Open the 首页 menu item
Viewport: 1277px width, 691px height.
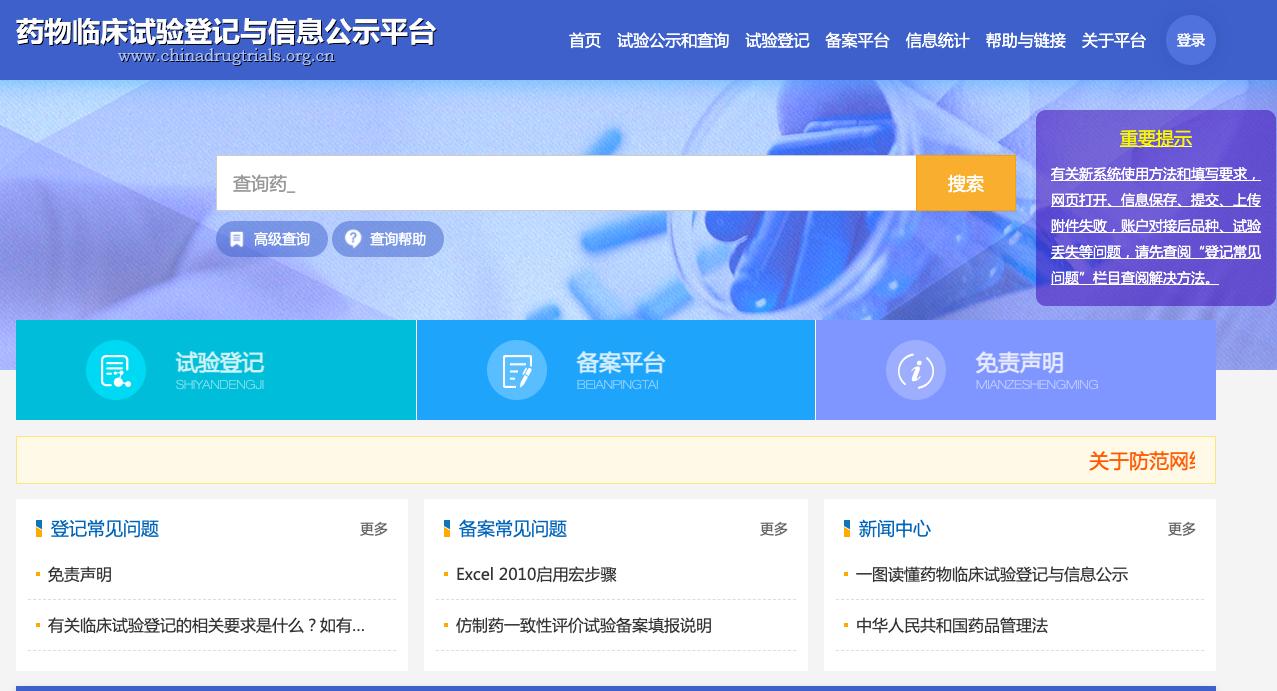pos(584,41)
